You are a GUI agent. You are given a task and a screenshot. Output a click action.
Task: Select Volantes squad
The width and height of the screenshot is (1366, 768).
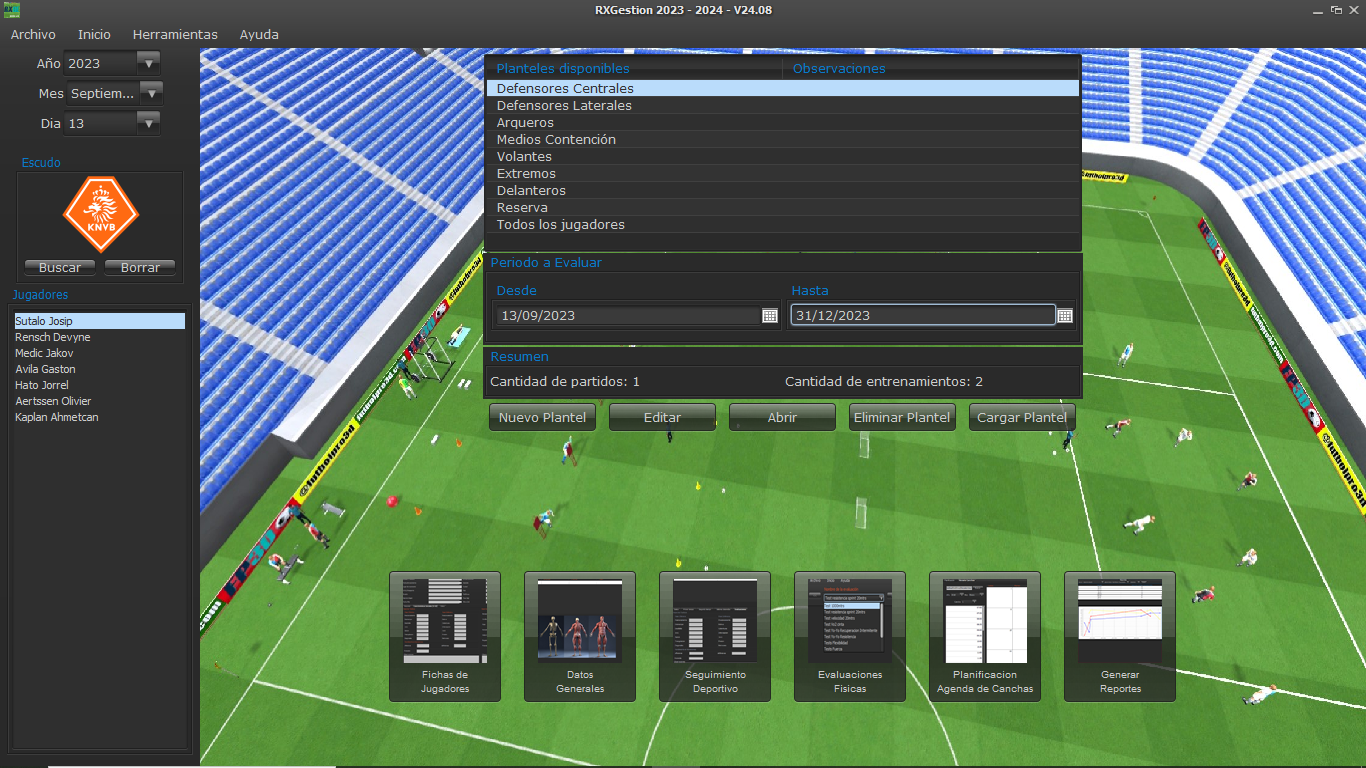pos(783,157)
